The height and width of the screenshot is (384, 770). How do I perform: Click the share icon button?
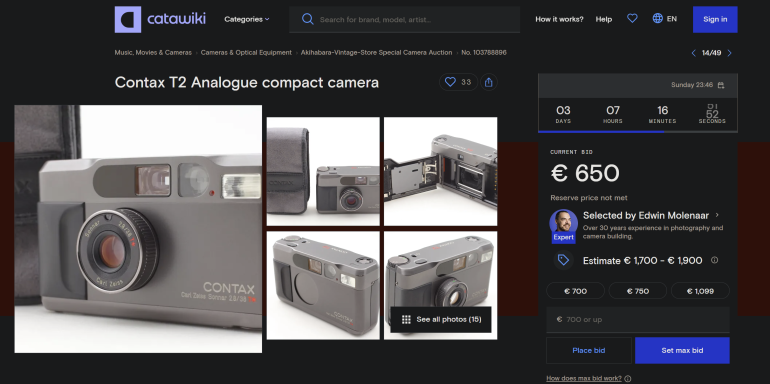pos(489,82)
